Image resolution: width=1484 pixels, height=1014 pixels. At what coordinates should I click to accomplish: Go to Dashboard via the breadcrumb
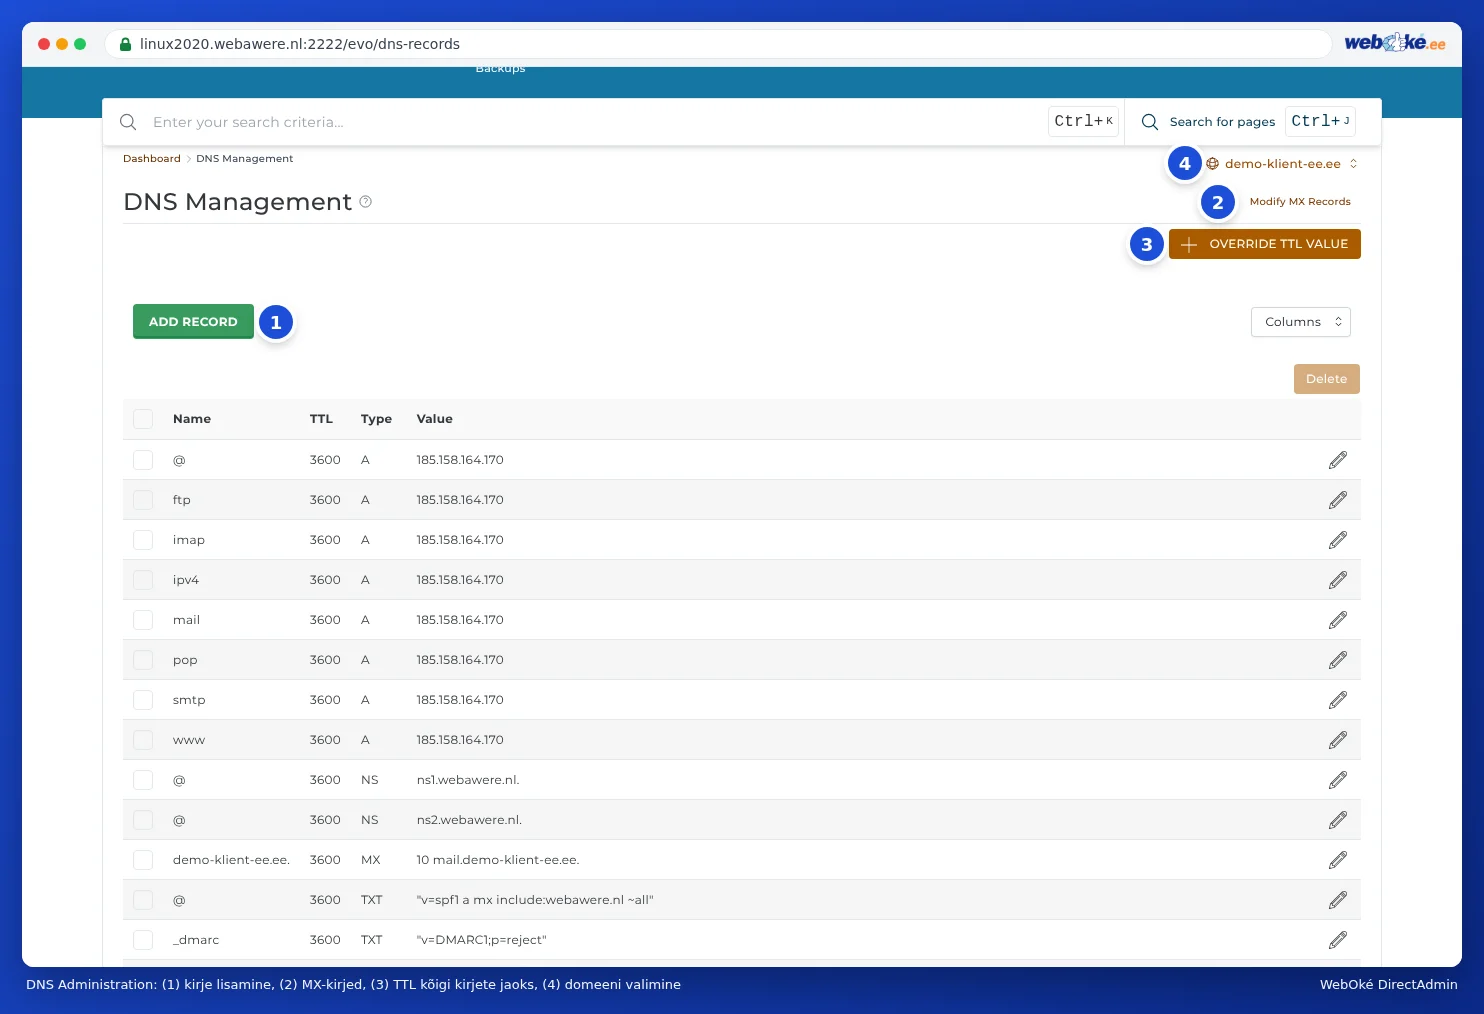pos(152,159)
